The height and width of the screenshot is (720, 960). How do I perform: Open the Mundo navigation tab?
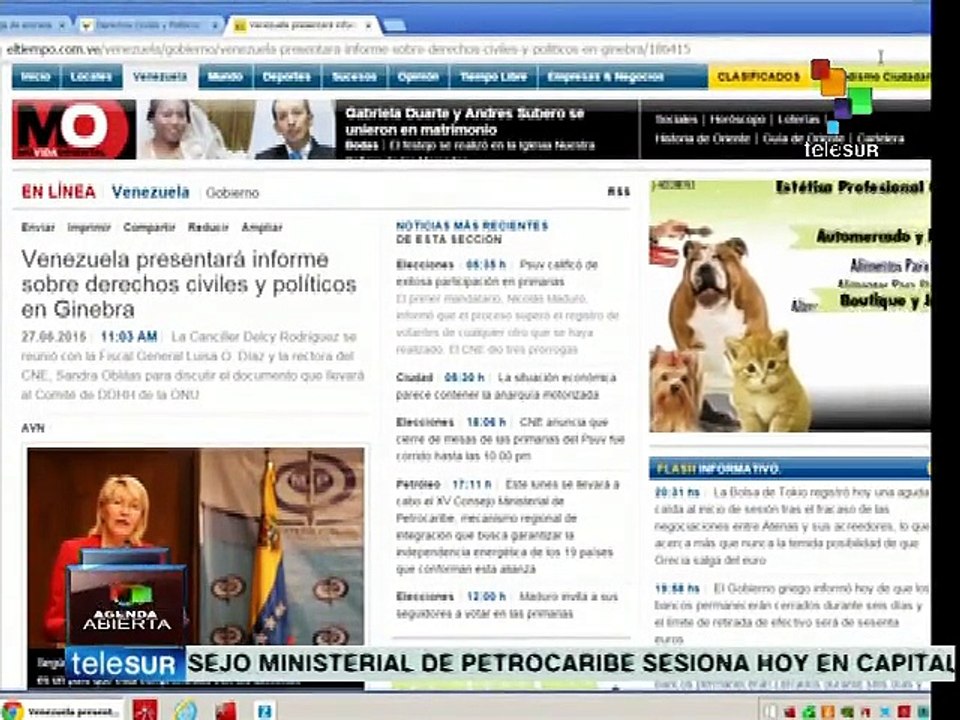click(x=225, y=77)
